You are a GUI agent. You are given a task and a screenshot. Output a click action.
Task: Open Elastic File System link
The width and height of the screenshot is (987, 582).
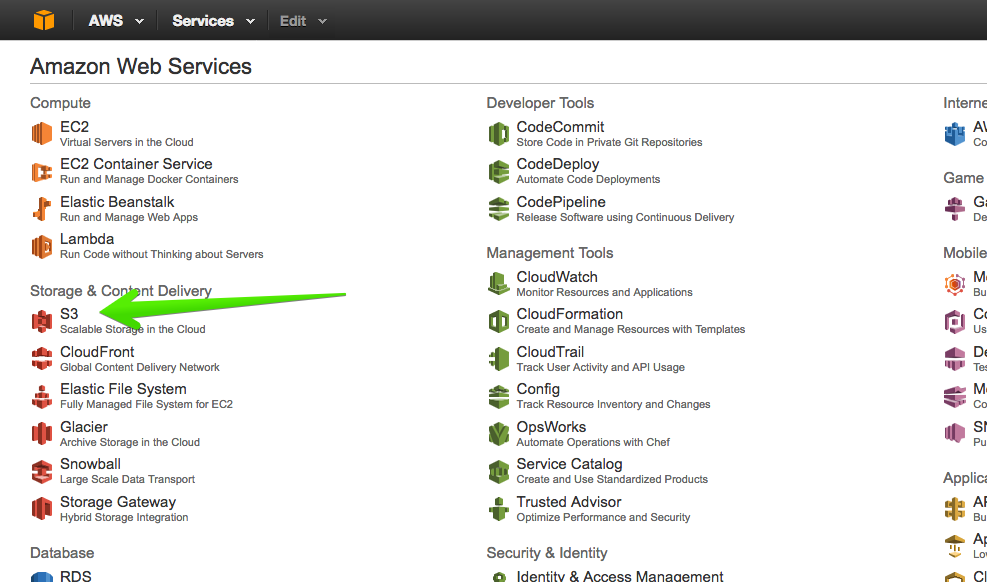coord(123,389)
